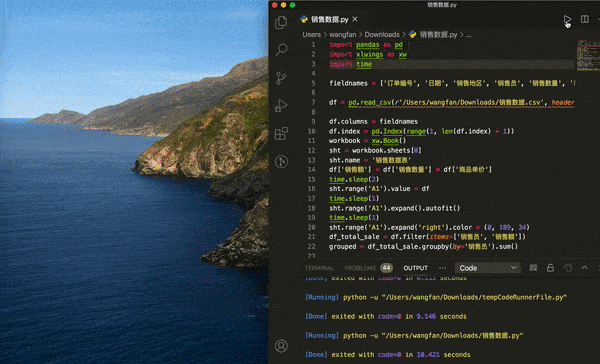Screen dimensions: 600x364
Task: Click the ellipsis breadcrumb segment
Action: pyautogui.click(x=468, y=35)
